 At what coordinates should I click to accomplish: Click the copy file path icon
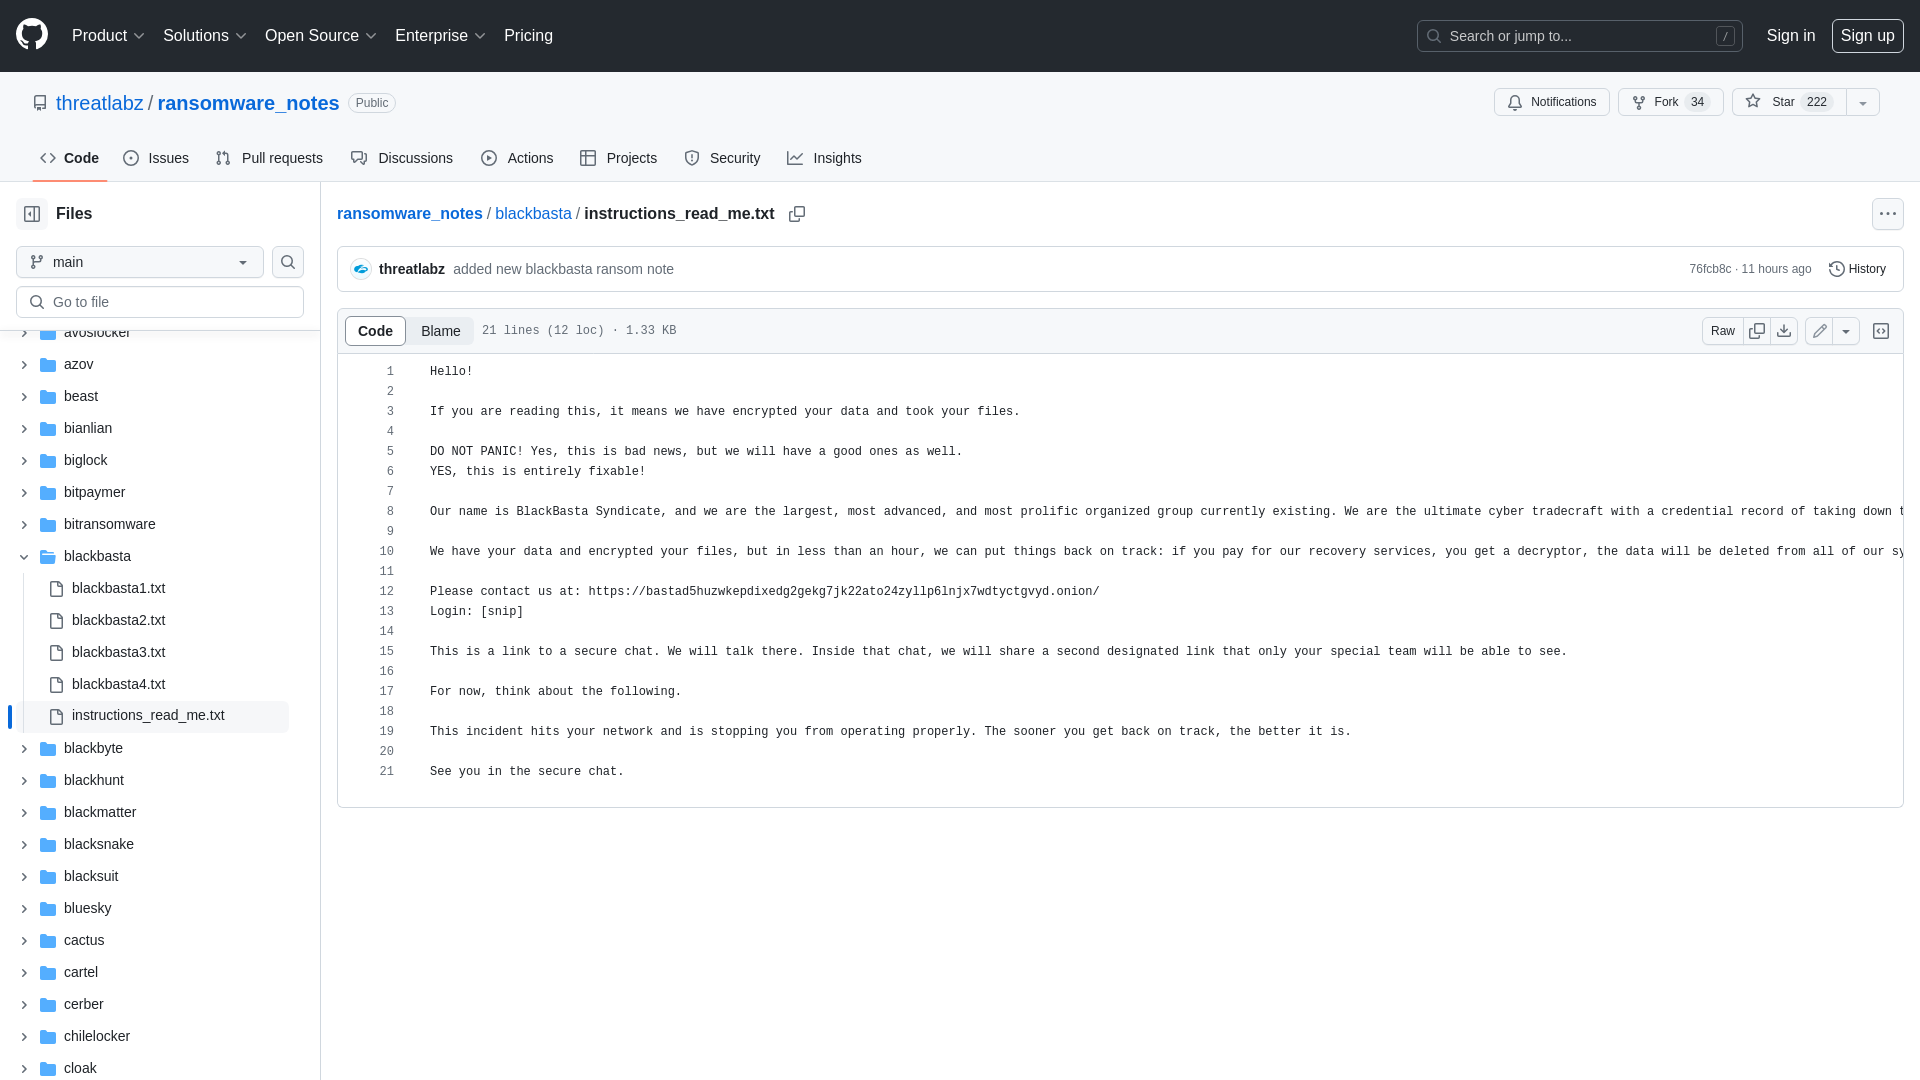796,214
